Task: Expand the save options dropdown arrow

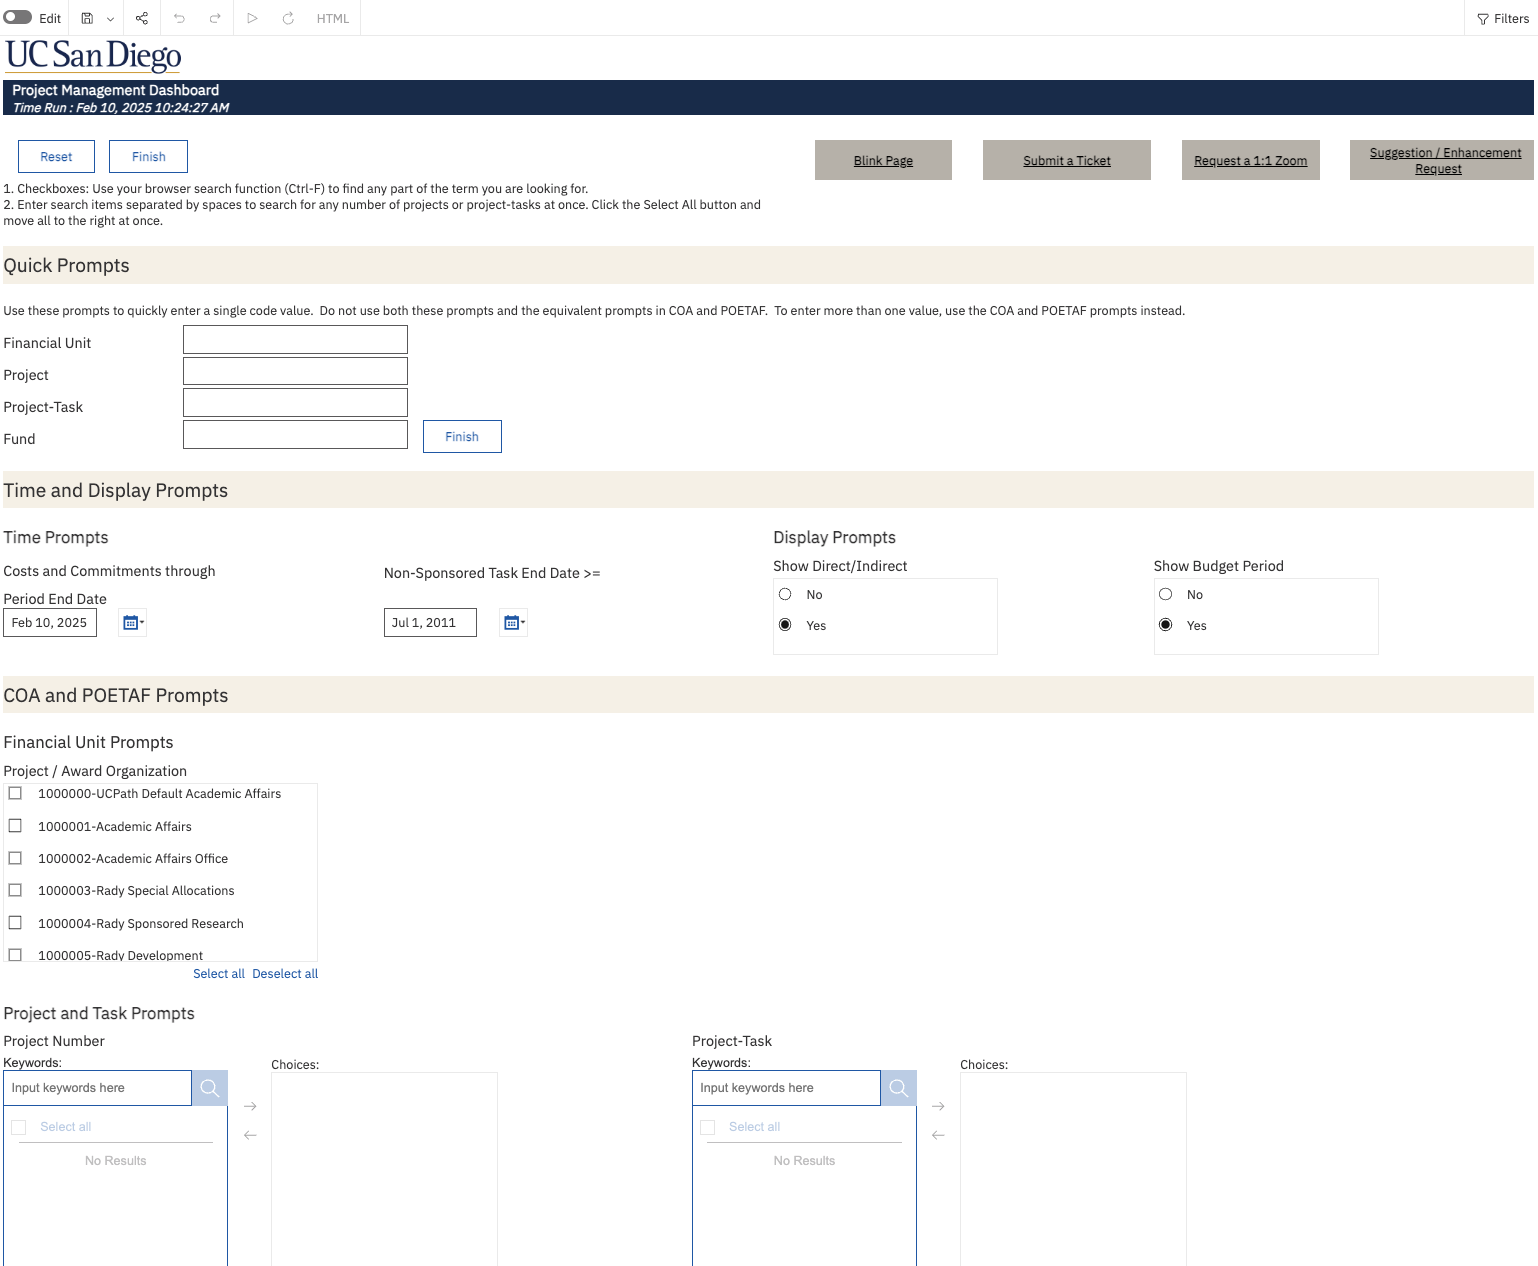Action: tap(110, 19)
